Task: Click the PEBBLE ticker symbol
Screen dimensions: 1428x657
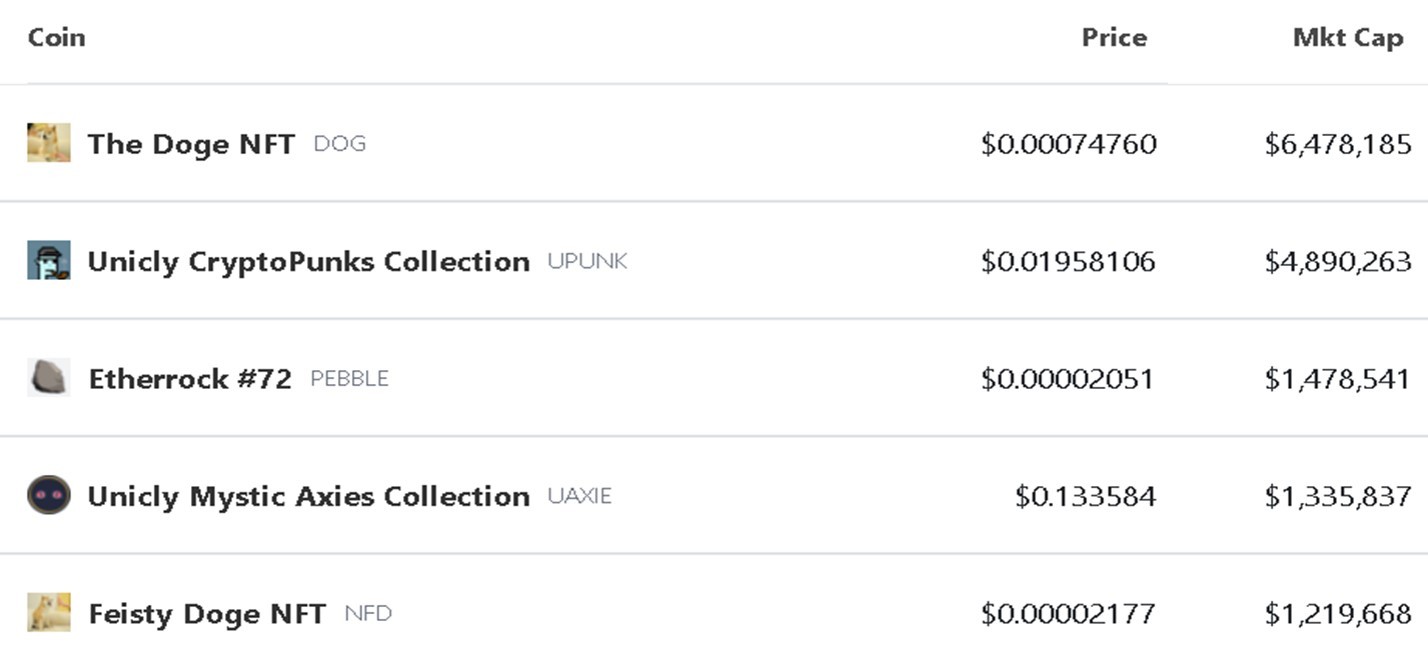Action: pyautogui.click(x=350, y=379)
